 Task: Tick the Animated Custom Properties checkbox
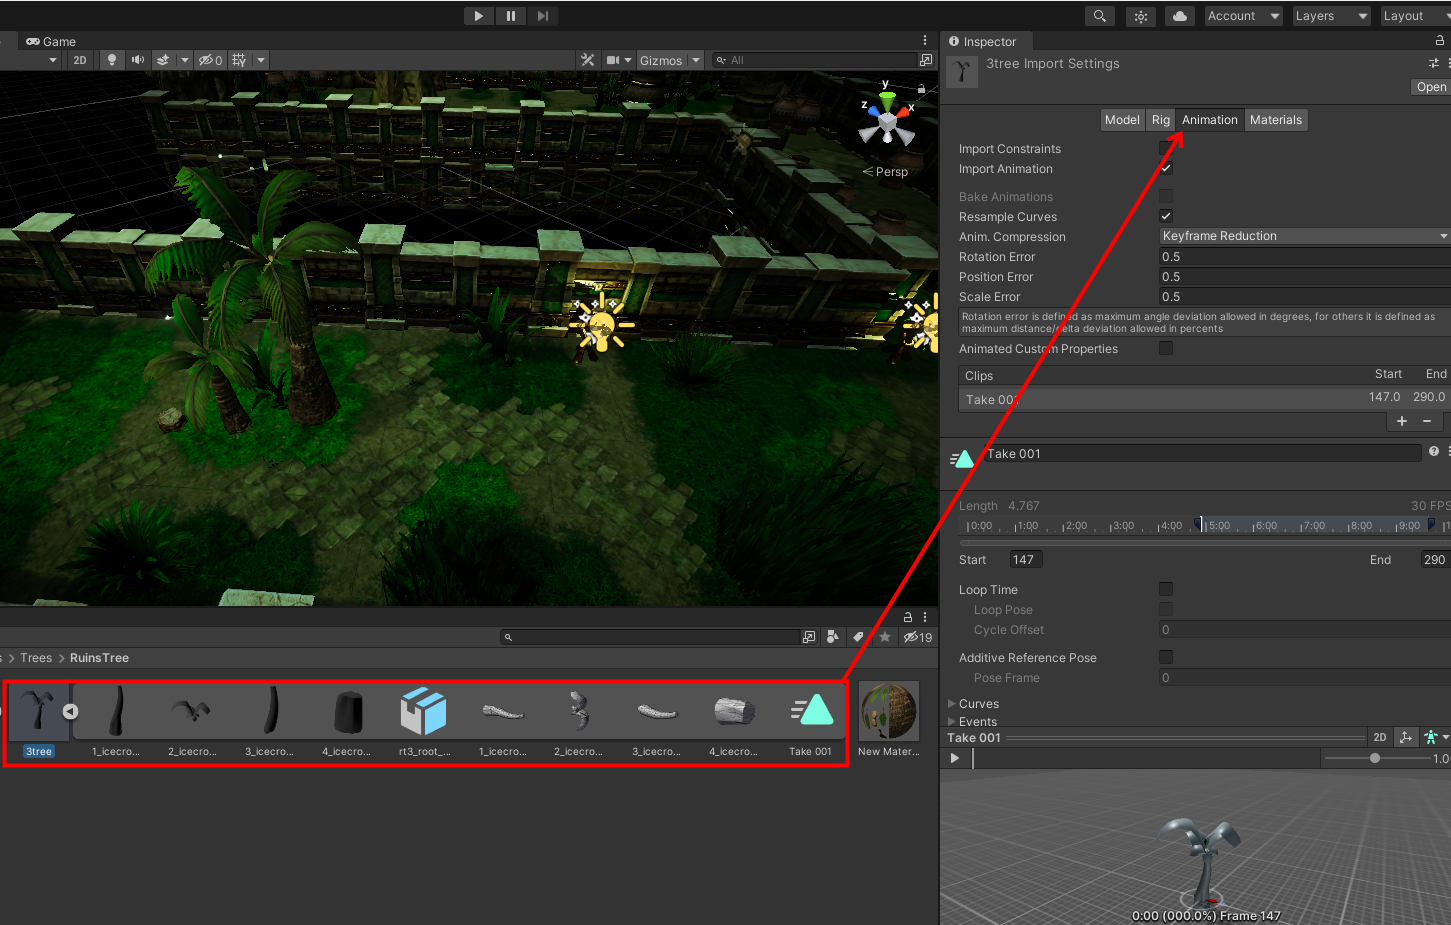click(x=1165, y=349)
